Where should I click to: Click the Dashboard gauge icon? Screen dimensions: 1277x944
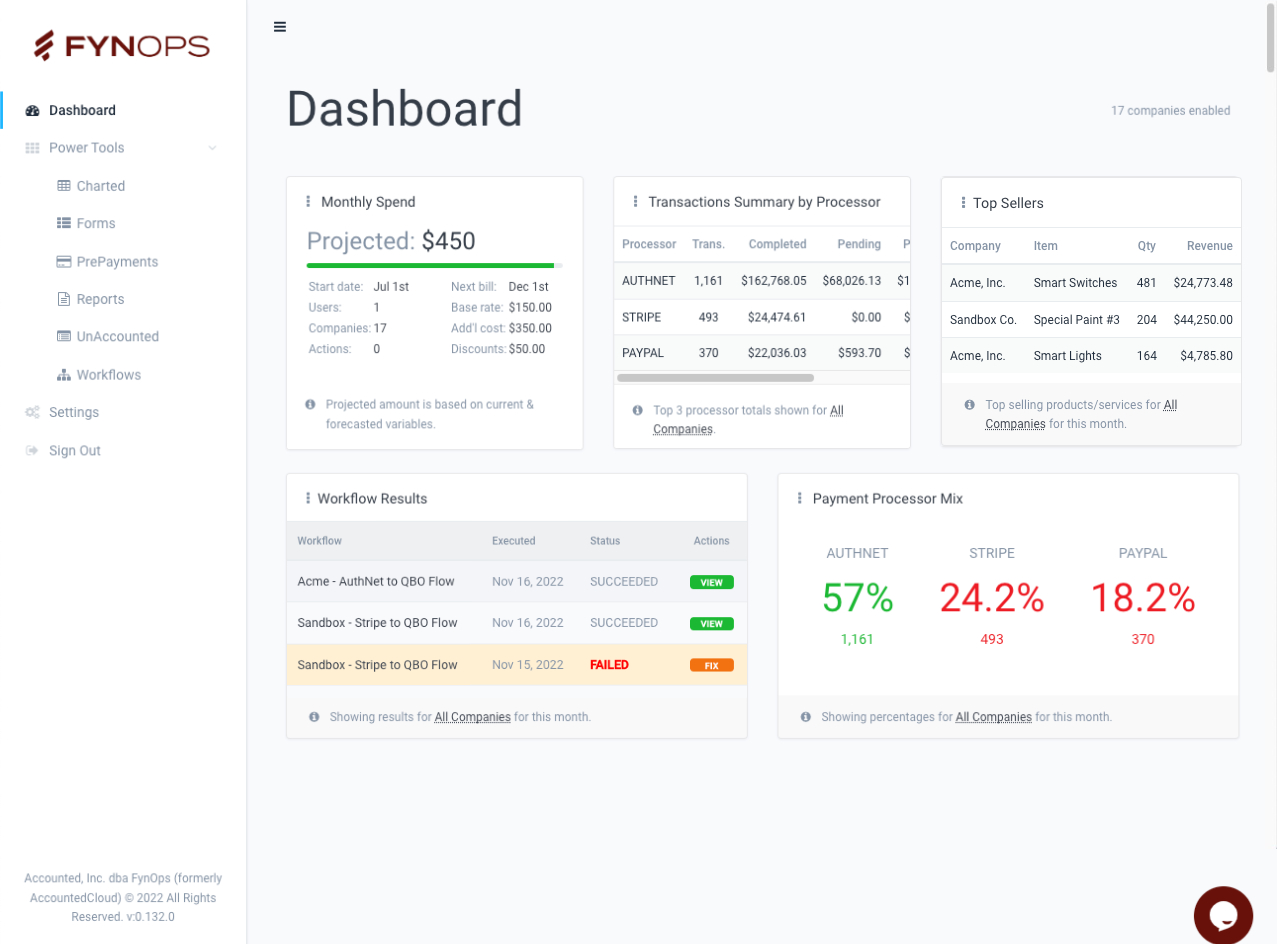[33, 111]
